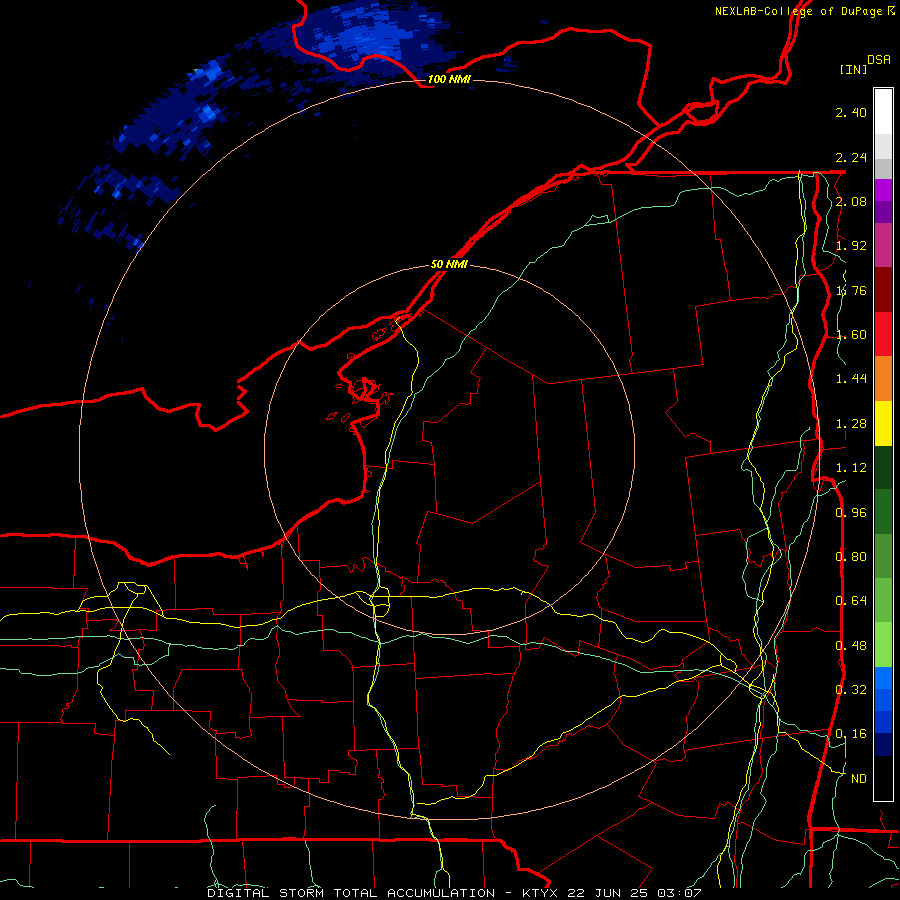Select the 0.64 legend value
The height and width of the screenshot is (900, 900).
[x=851, y=601]
